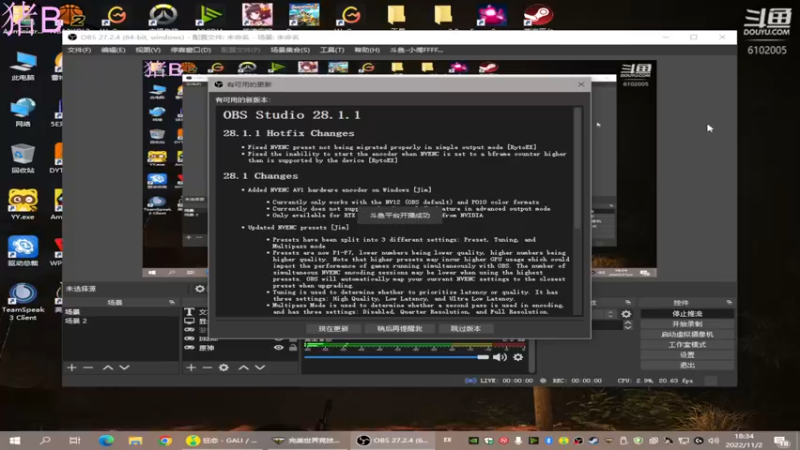Open the 停靠窗口(D) menu in OBS

[191, 50]
